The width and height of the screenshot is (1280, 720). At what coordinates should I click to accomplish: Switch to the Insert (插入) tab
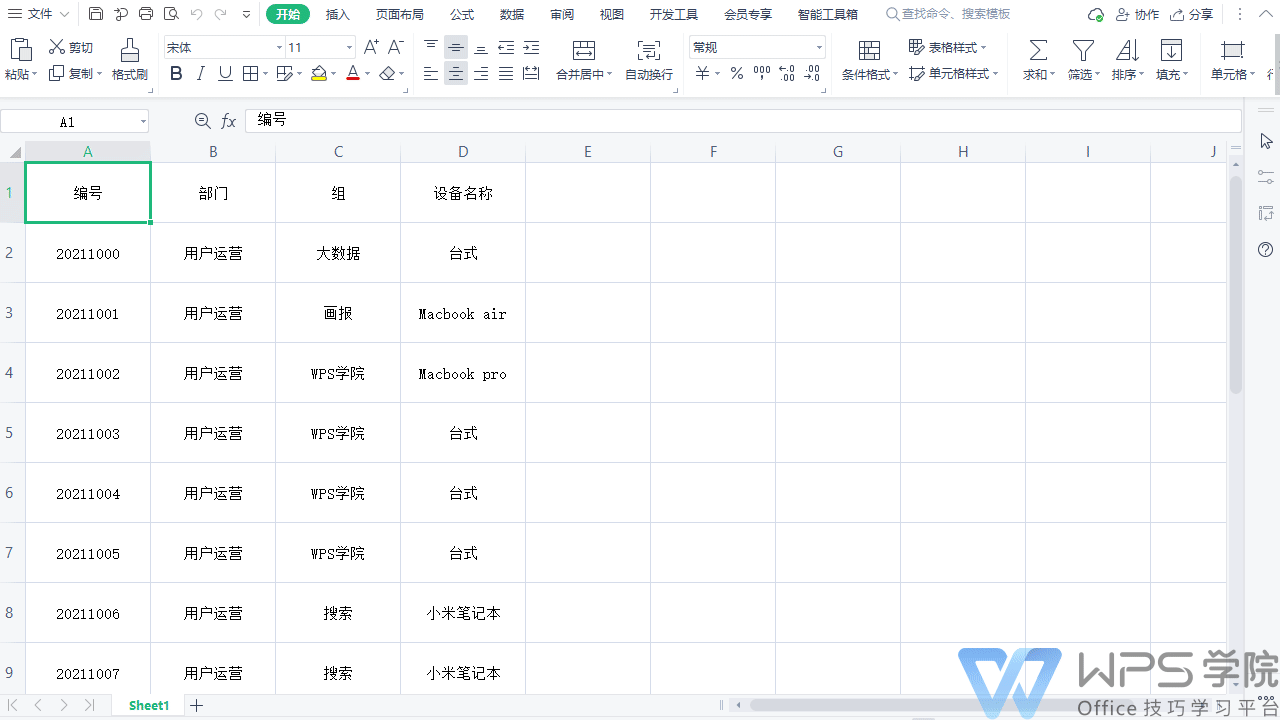point(338,14)
